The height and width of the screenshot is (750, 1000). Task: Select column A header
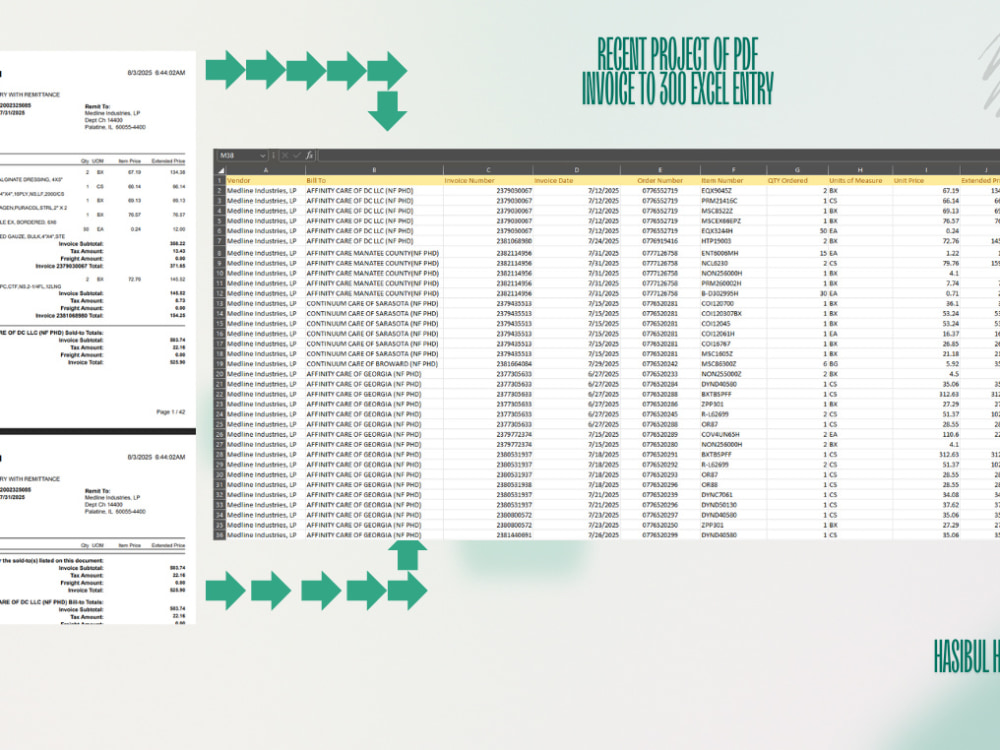pos(265,170)
